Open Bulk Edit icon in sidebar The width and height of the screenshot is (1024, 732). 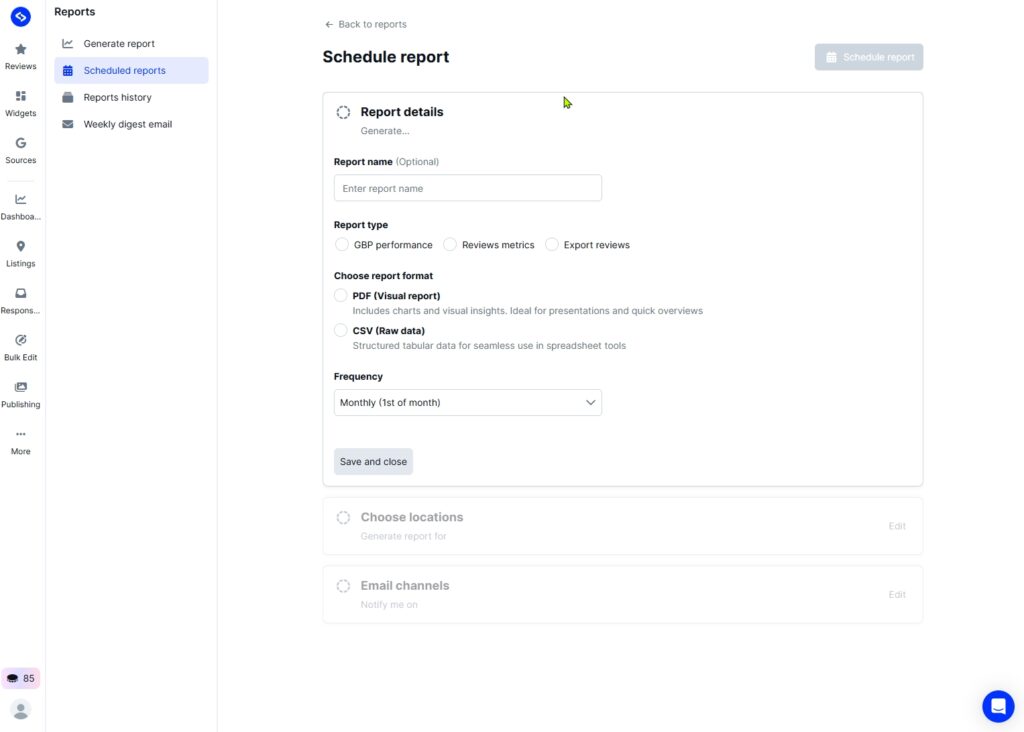coord(20,340)
